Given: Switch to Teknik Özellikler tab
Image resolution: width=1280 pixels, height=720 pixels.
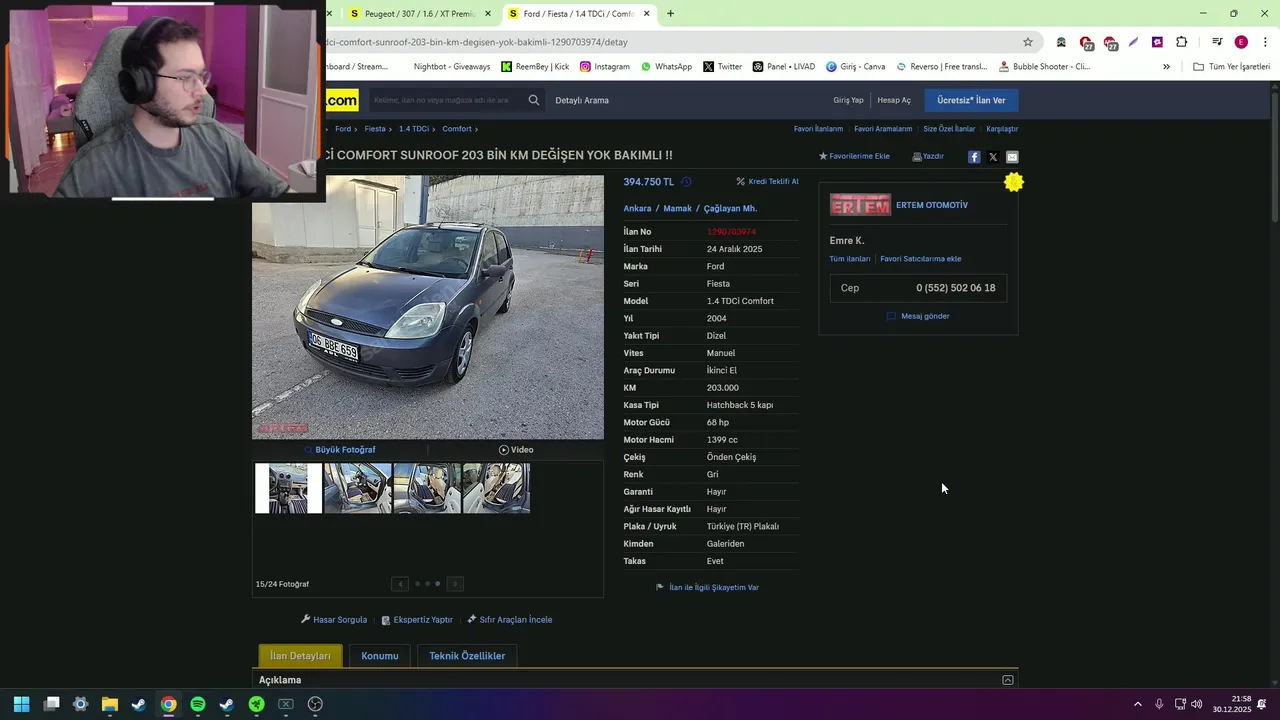Looking at the screenshot, I should 467,656.
